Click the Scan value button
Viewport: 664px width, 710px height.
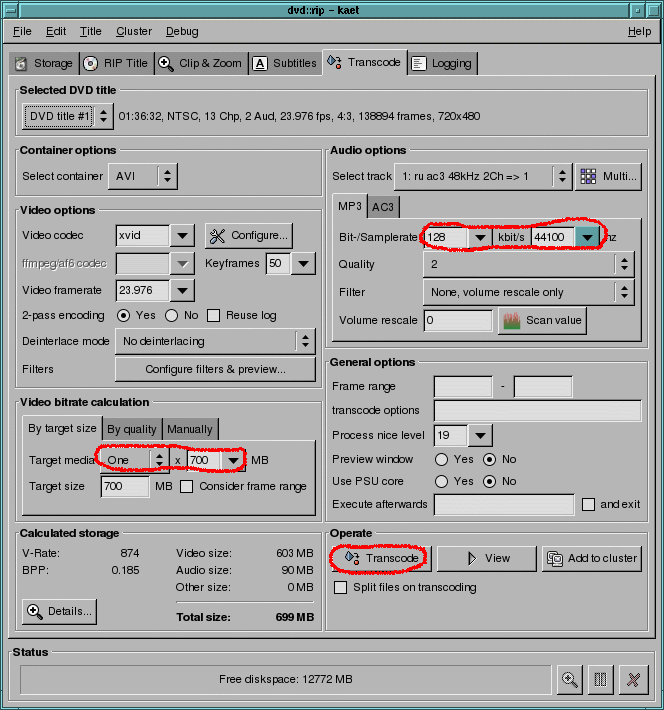pos(542,321)
